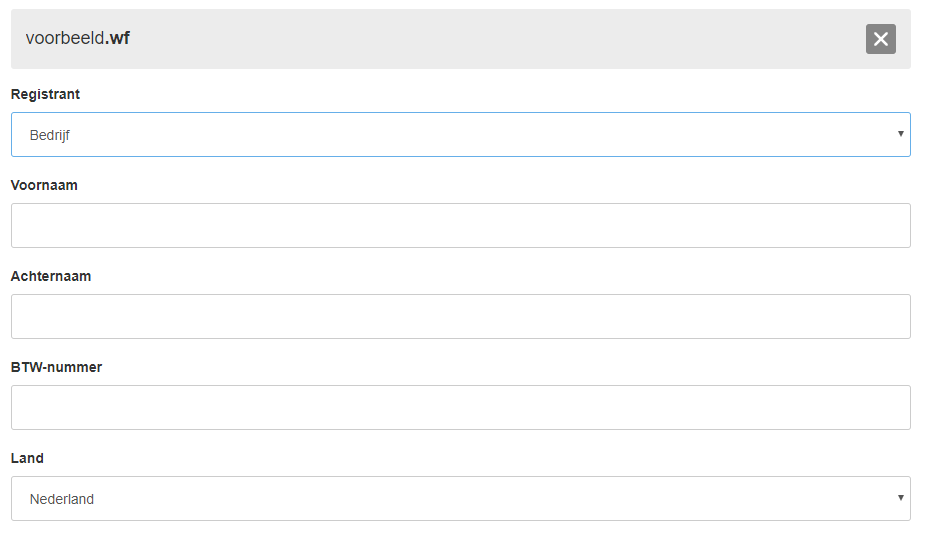This screenshot has width=928, height=539.
Task: Click the Land field label
Action: [x=27, y=459]
